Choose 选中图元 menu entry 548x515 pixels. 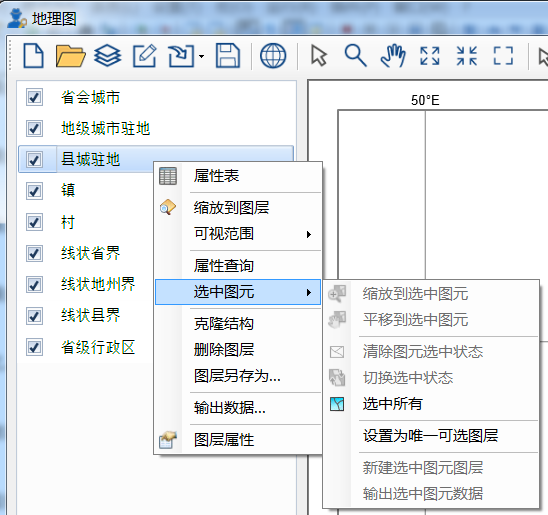(x=238, y=292)
